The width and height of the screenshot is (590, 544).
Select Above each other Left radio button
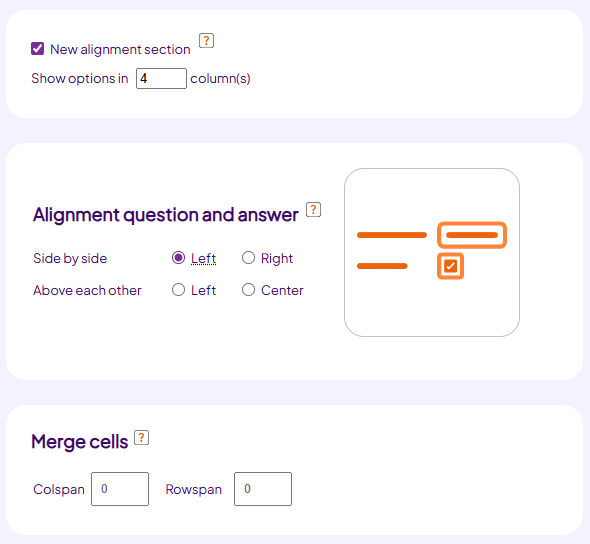[x=178, y=290]
